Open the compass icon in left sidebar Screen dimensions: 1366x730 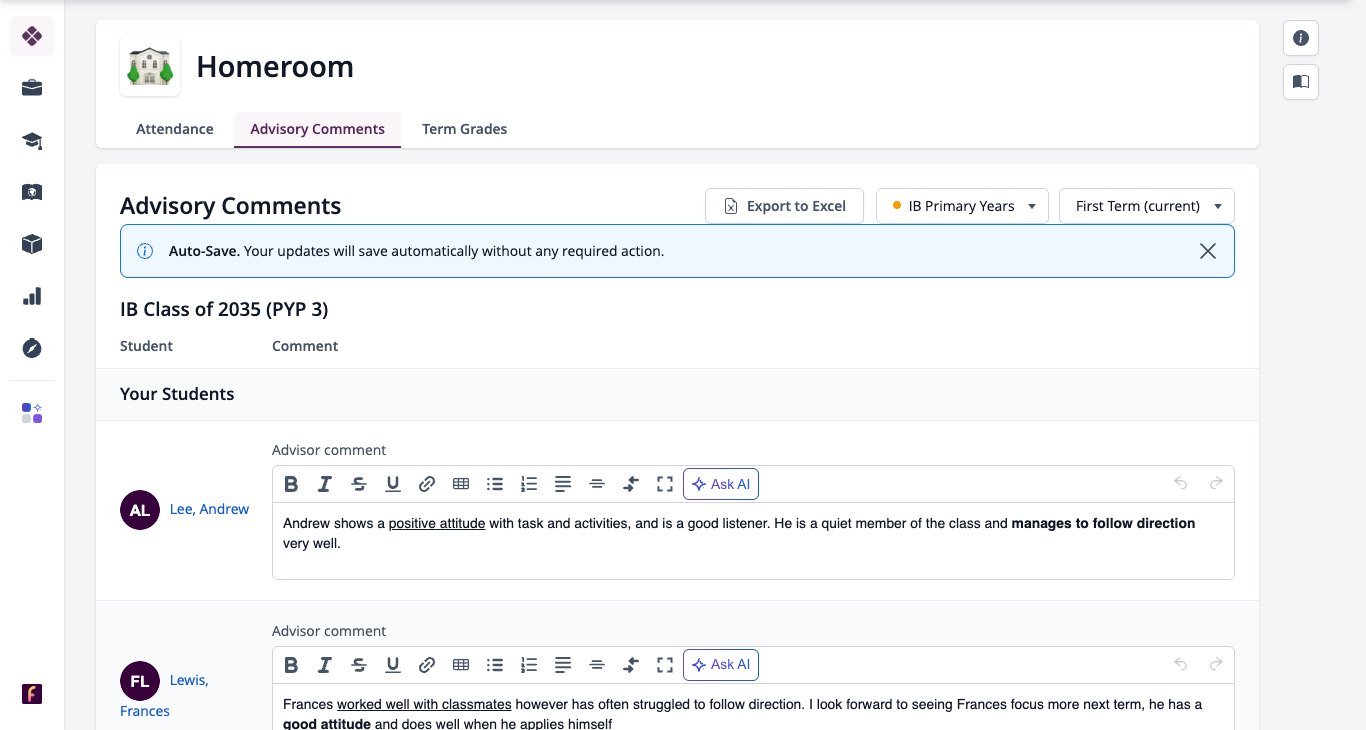click(x=32, y=348)
